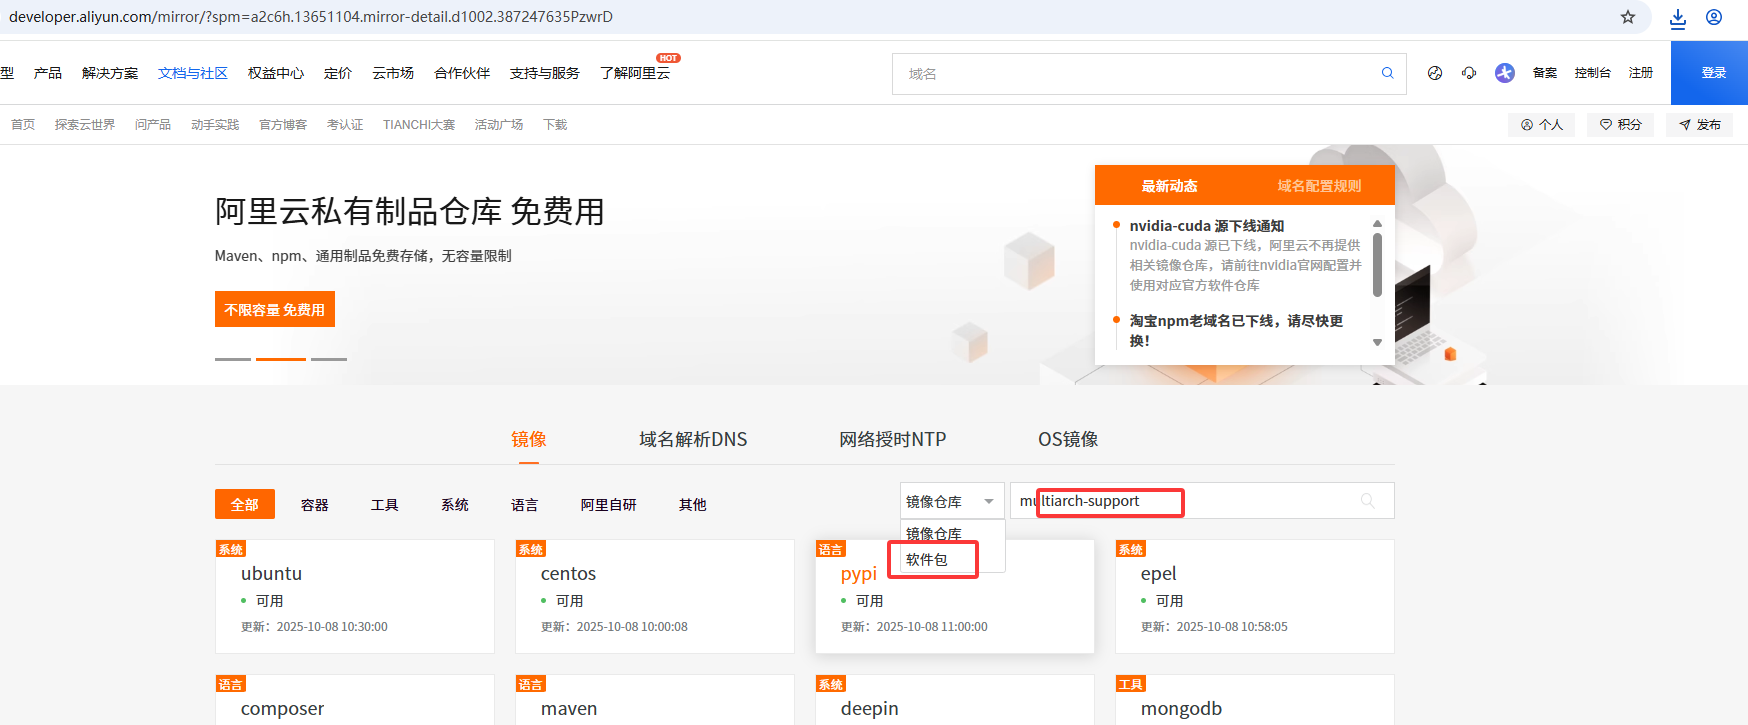1748x725 pixels.
Task: Open TIANCHI大赛 in the sub navigation
Action: [419, 125]
